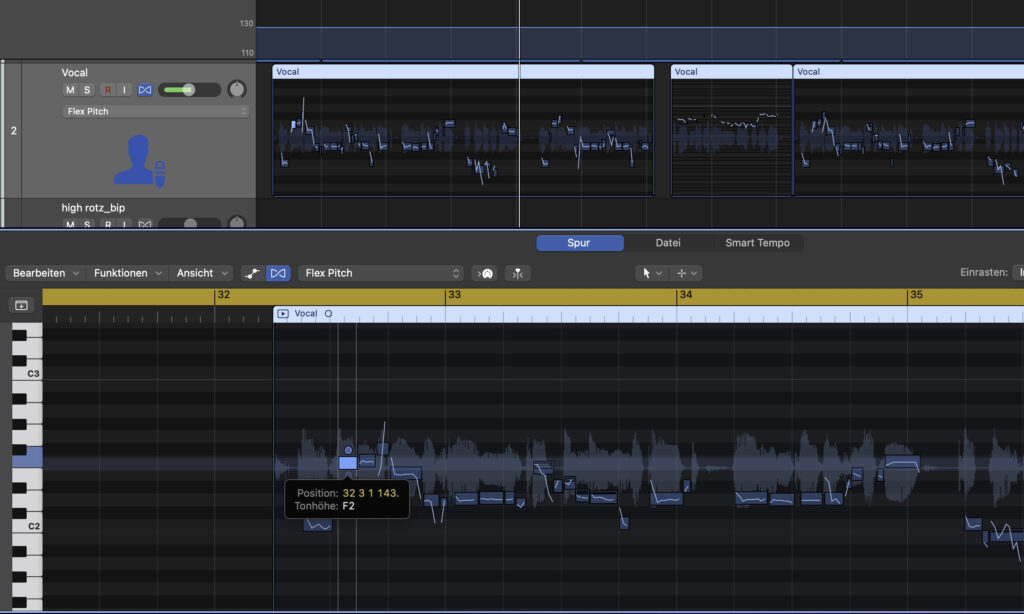Toggle the loop circle beside editor Vocal name
The height and width of the screenshot is (614, 1024).
(x=328, y=314)
